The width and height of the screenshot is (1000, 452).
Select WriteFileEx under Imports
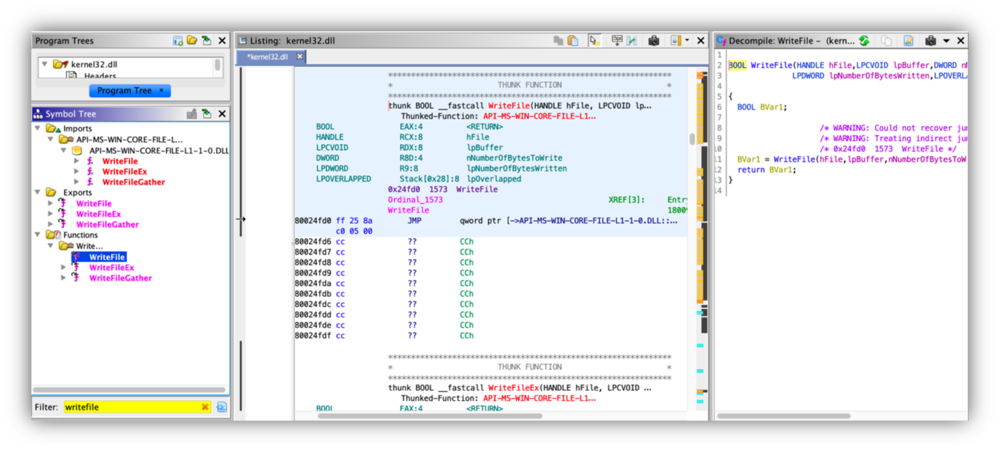tap(125, 171)
